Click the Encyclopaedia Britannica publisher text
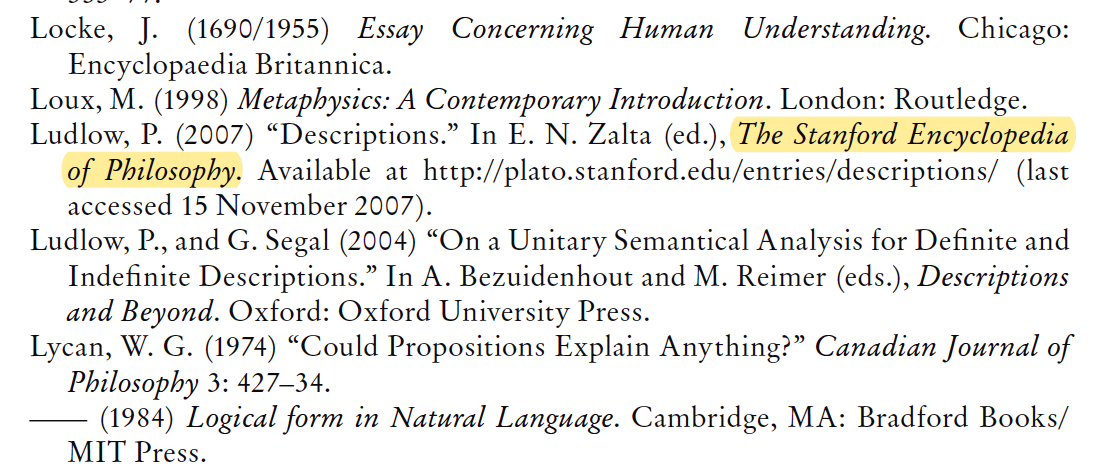Screen dimensions: 1094x472 coord(227,66)
